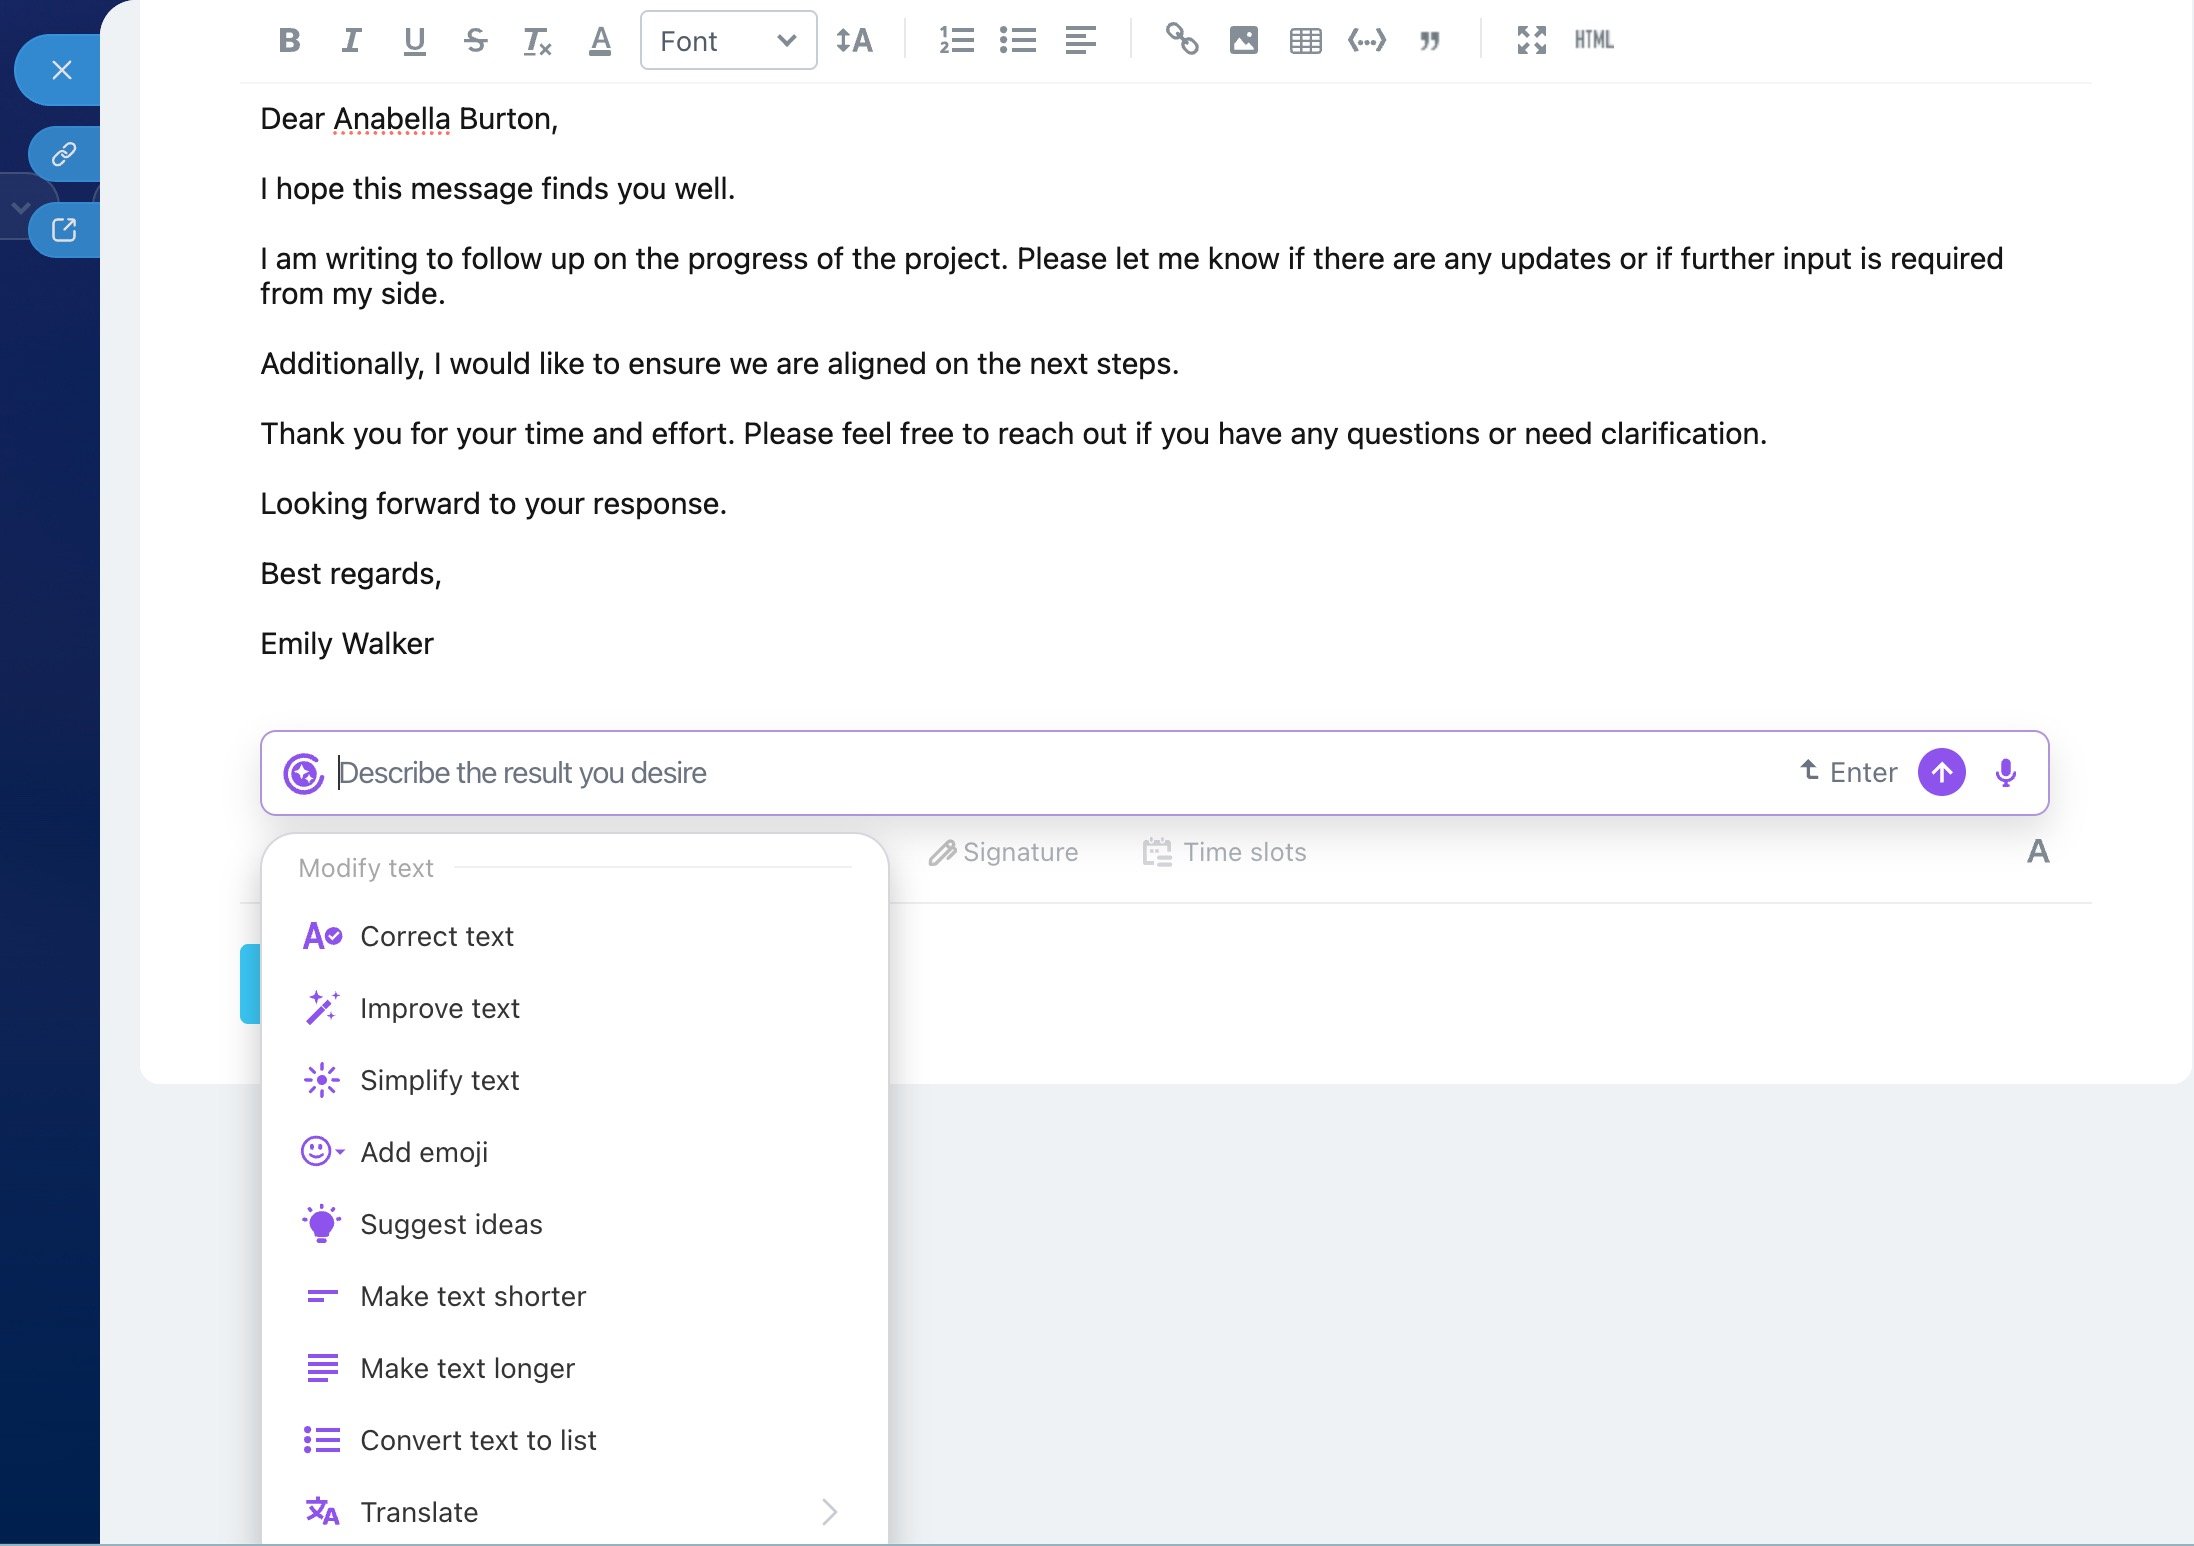Toggle underline formatting
The image size is (2194, 1546).
click(413, 41)
